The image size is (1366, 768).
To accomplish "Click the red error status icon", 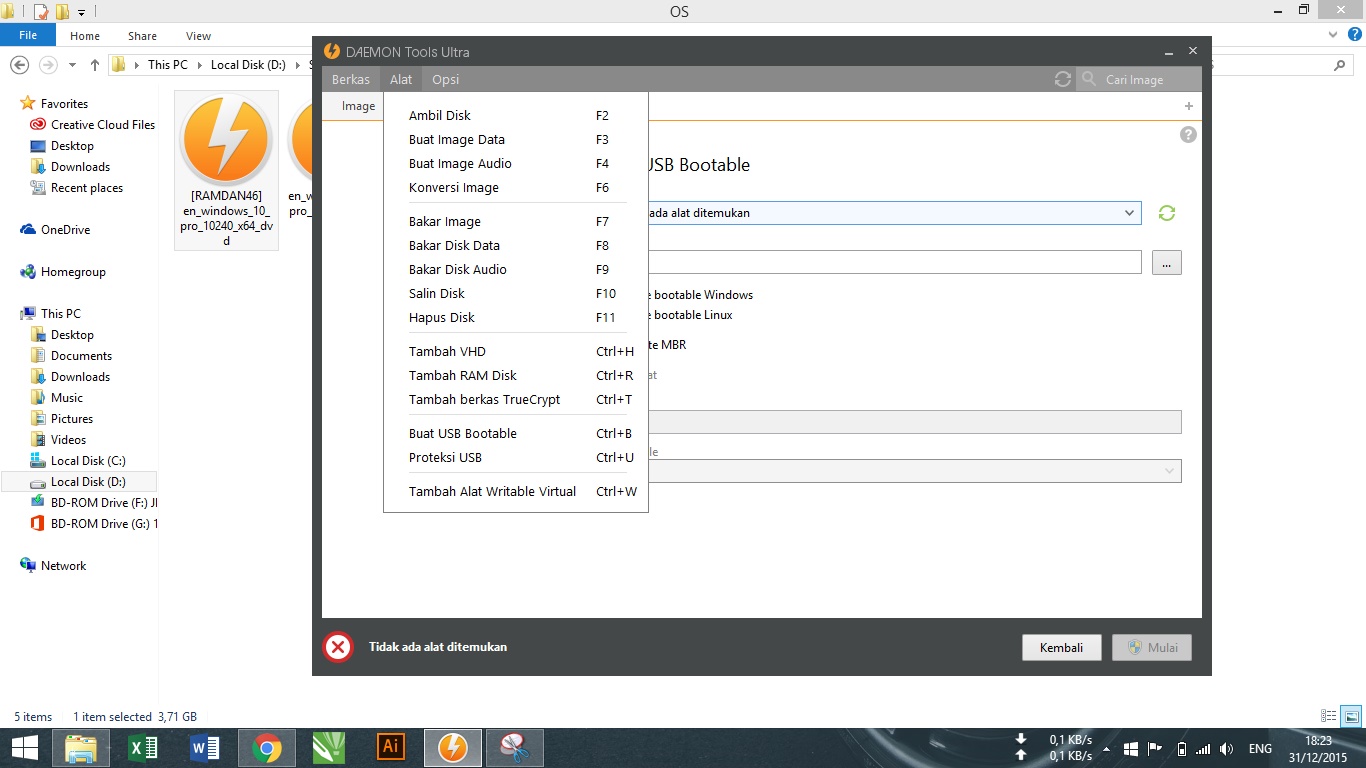I will tap(338, 647).
